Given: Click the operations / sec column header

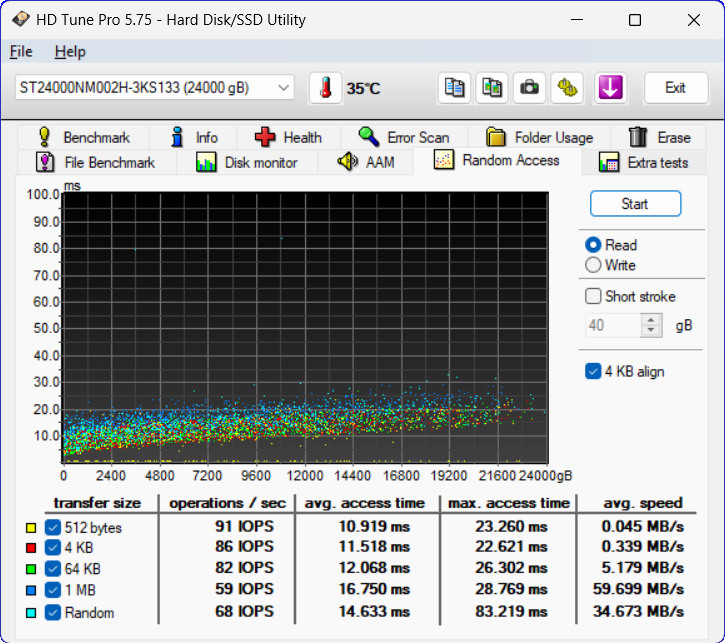Looking at the screenshot, I should pyautogui.click(x=227, y=503).
